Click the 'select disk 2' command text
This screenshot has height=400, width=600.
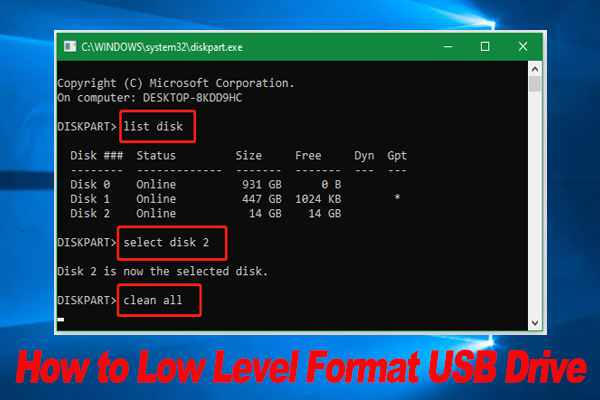166,242
